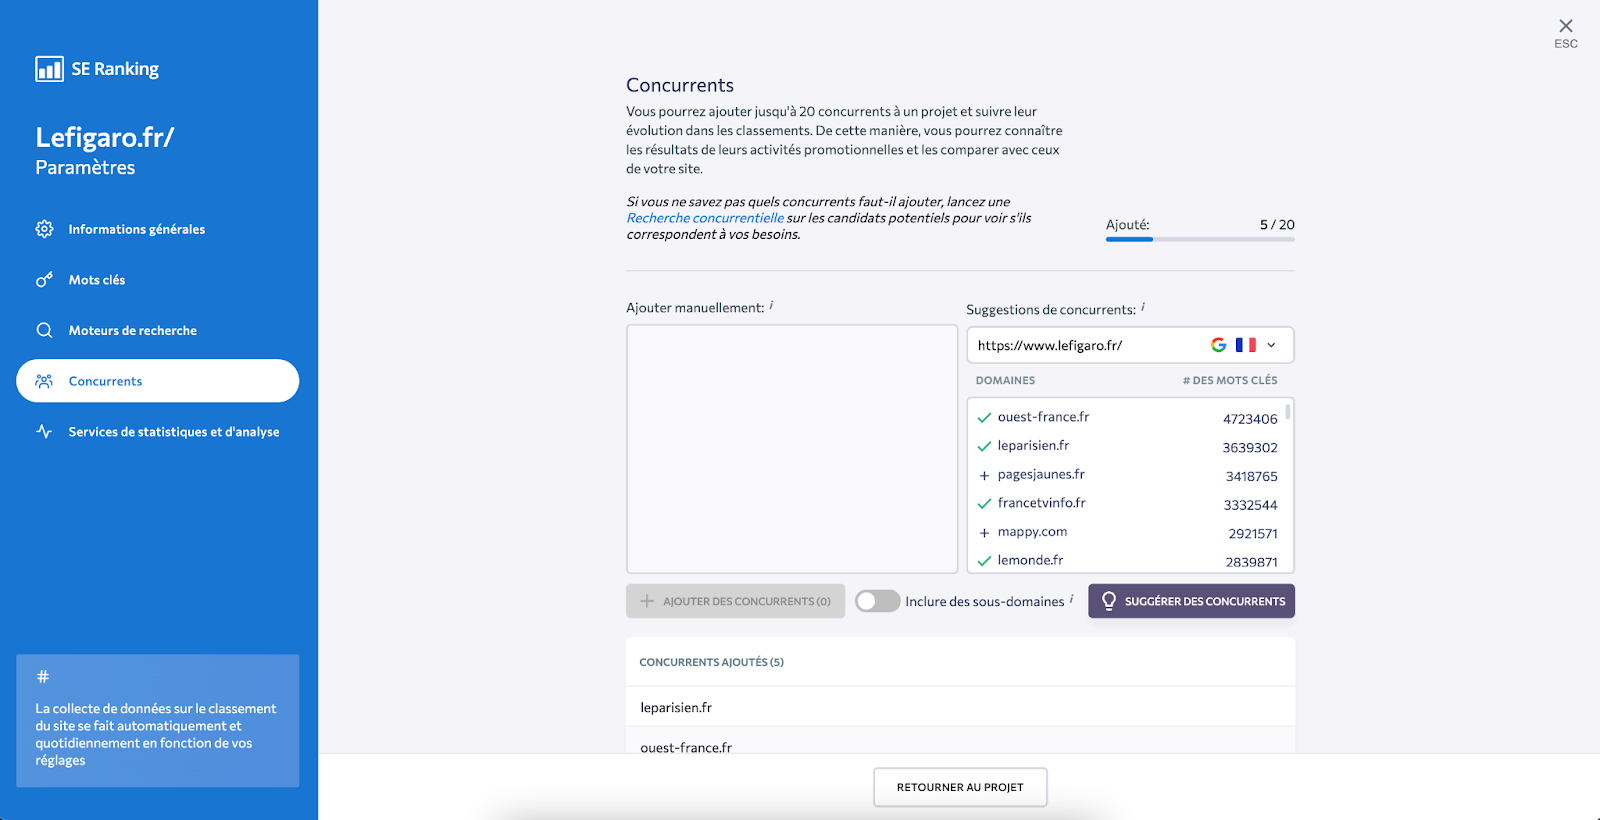Click the people icon beside Concurrents
This screenshot has height=820, width=1600.
[x=44, y=381]
